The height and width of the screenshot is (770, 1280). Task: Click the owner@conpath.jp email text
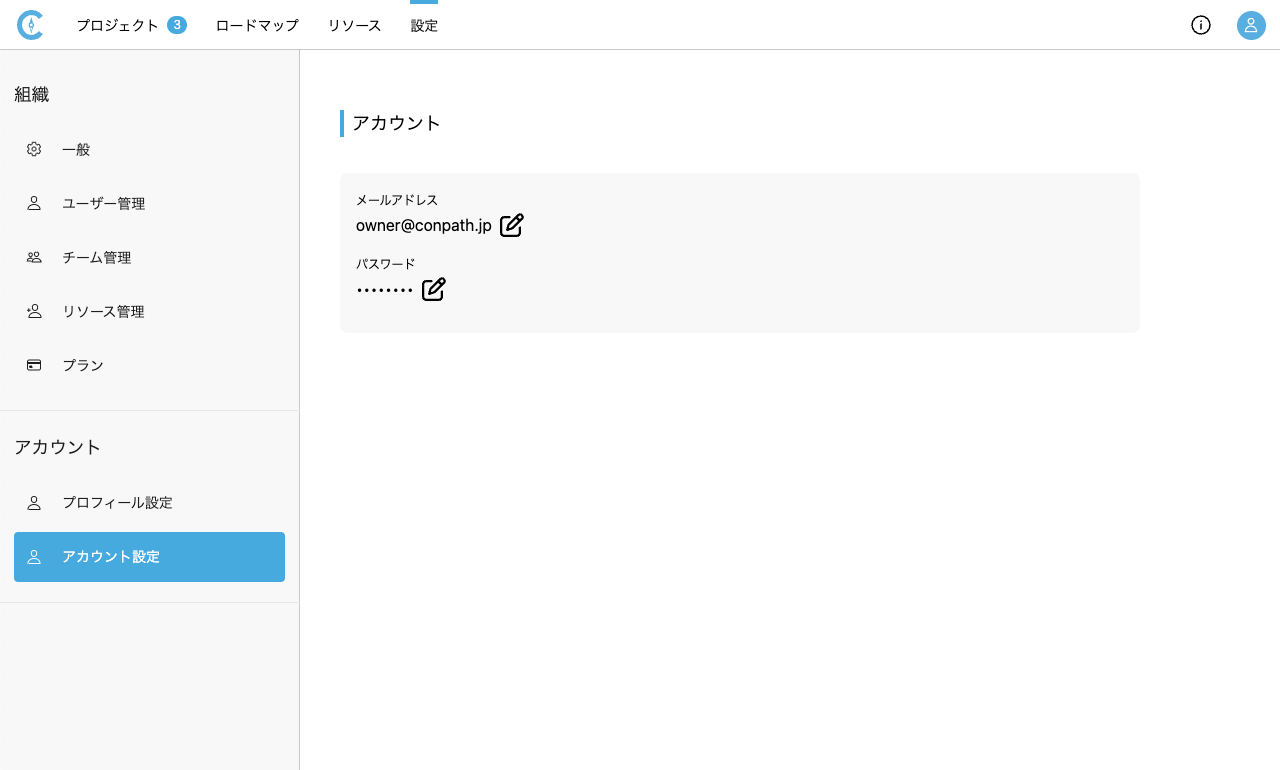pos(423,226)
